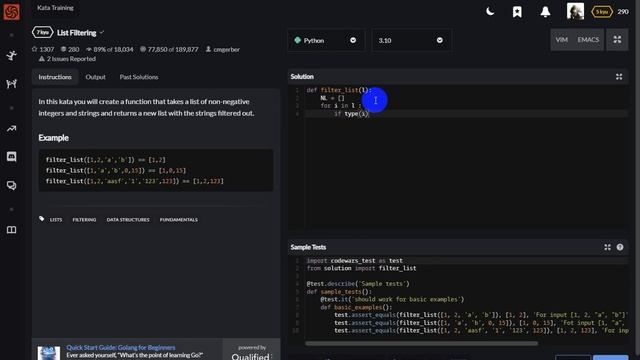Click the powered by Qualified logo
Viewport: 640px width, 360px height.
[x=252, y=353]
